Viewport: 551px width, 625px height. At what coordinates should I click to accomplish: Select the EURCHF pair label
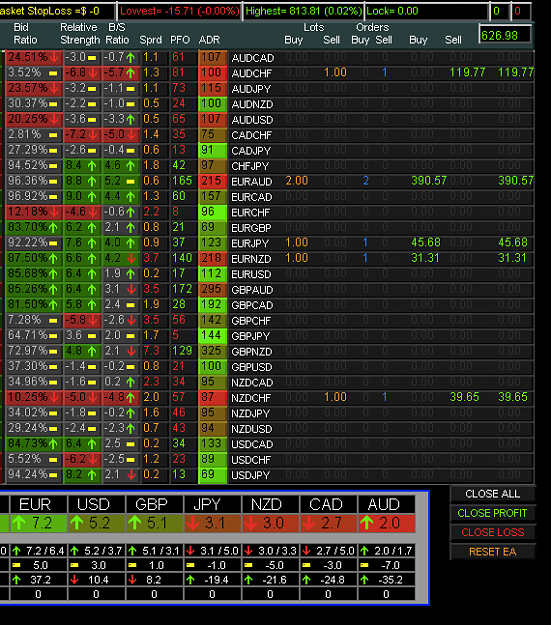[x=251, y=213]
